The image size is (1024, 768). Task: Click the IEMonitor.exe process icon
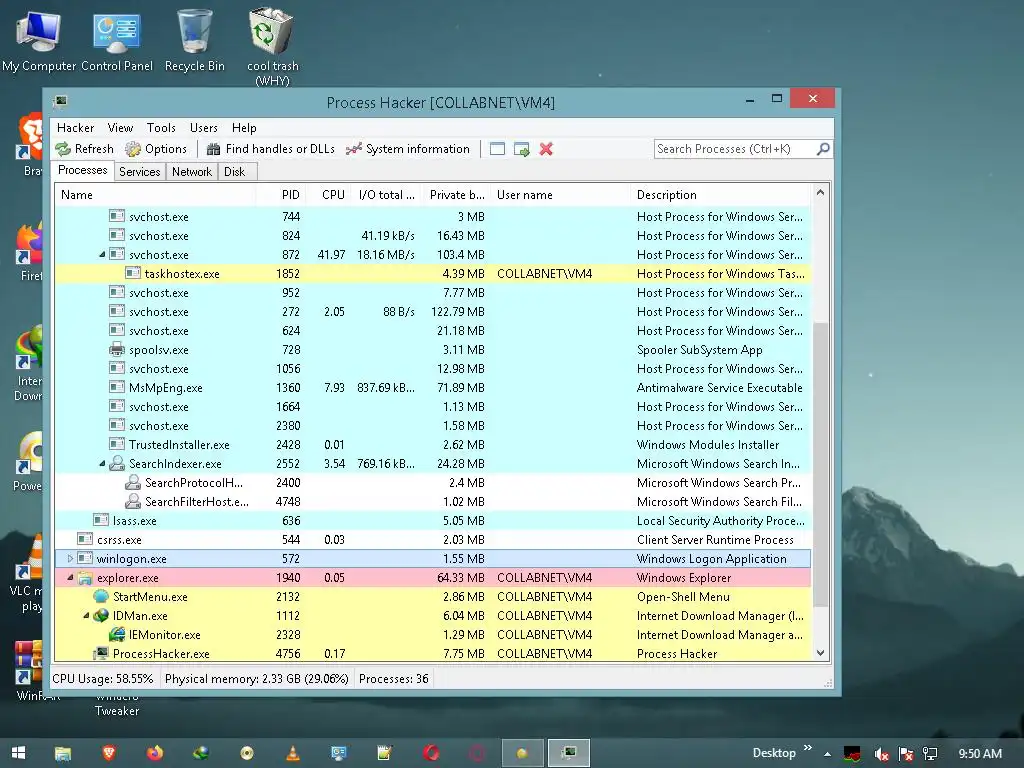pos(117,635)
